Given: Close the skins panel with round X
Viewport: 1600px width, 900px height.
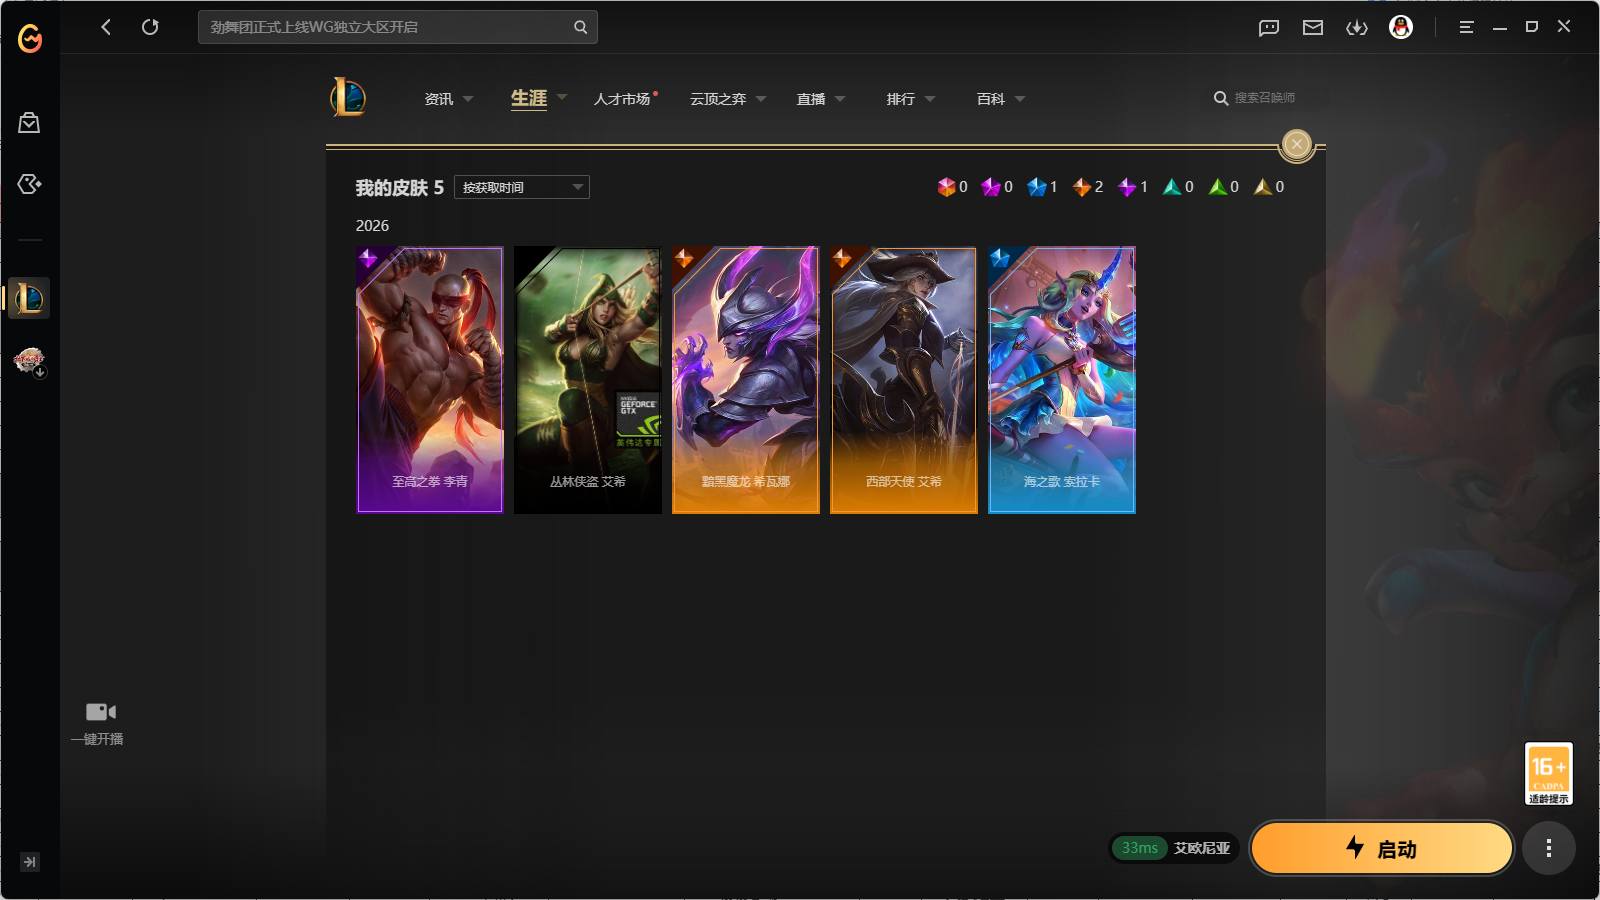Looking at the screenshot, I should click(1297, 144).
